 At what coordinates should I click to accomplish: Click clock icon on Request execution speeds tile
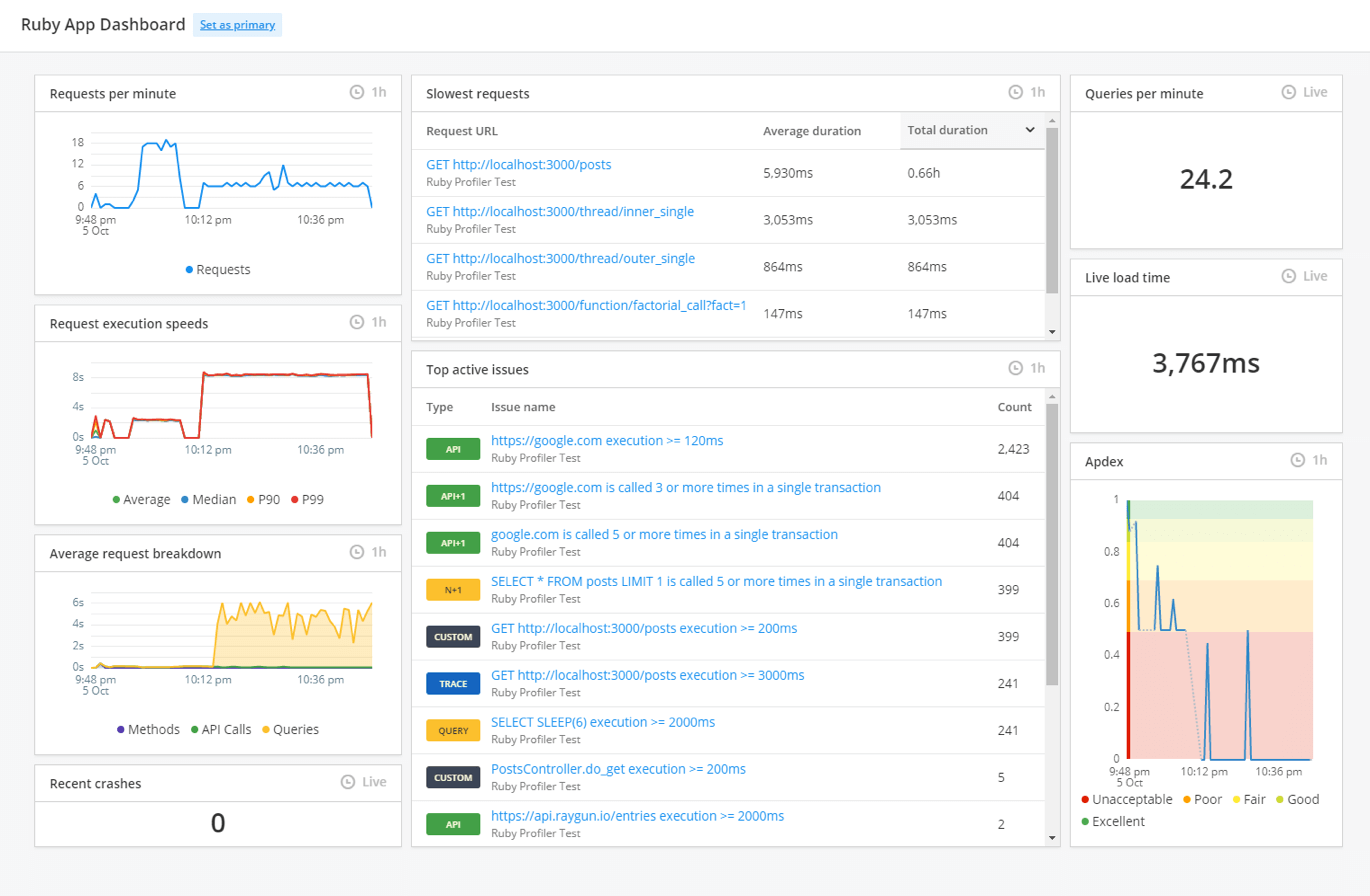point(357,323)
